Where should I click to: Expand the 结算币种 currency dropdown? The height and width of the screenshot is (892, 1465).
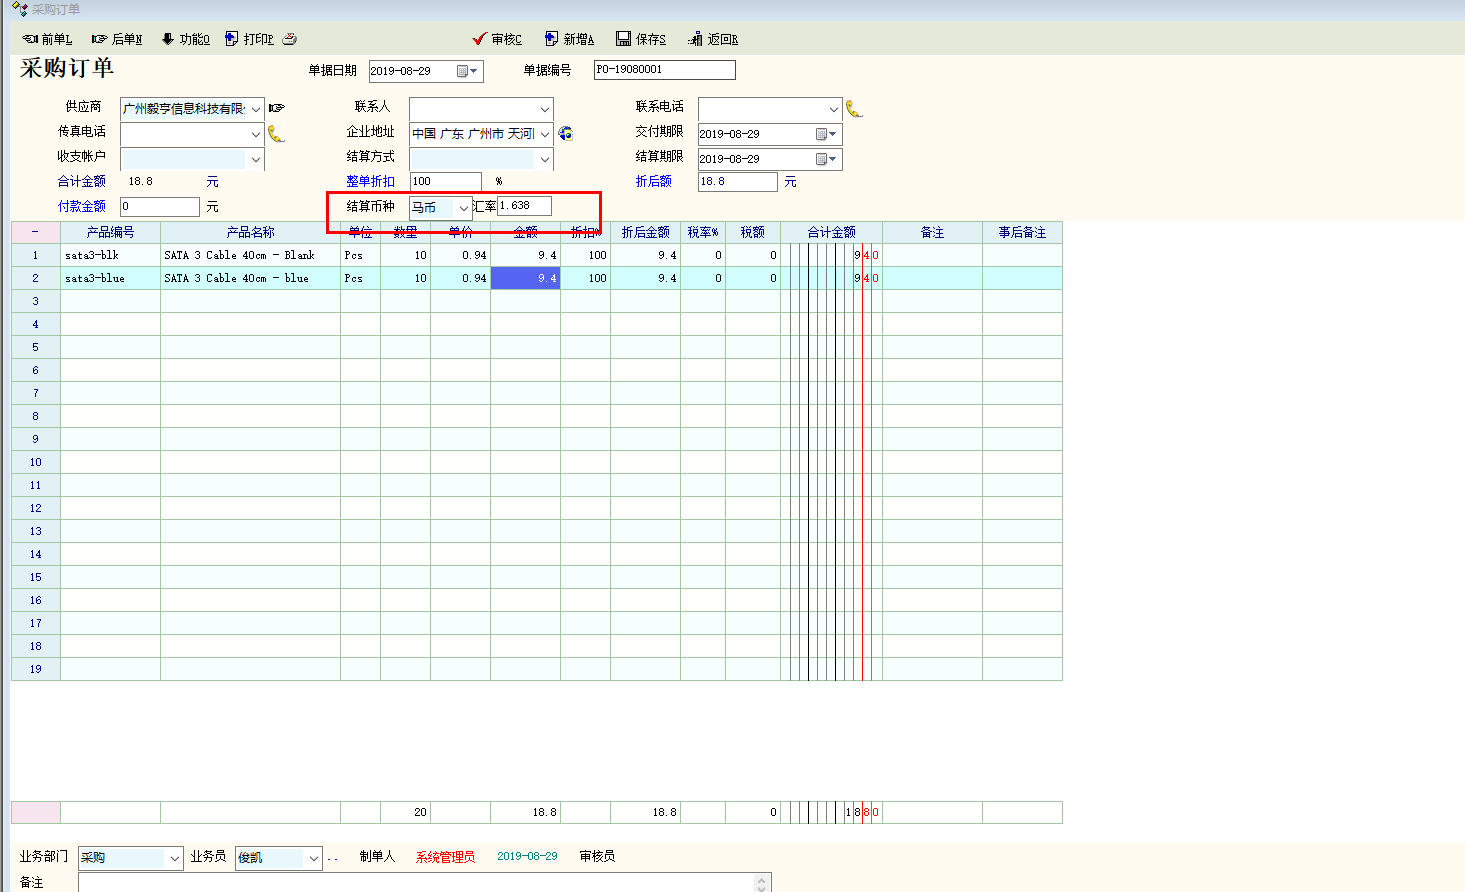coord(463,208)
